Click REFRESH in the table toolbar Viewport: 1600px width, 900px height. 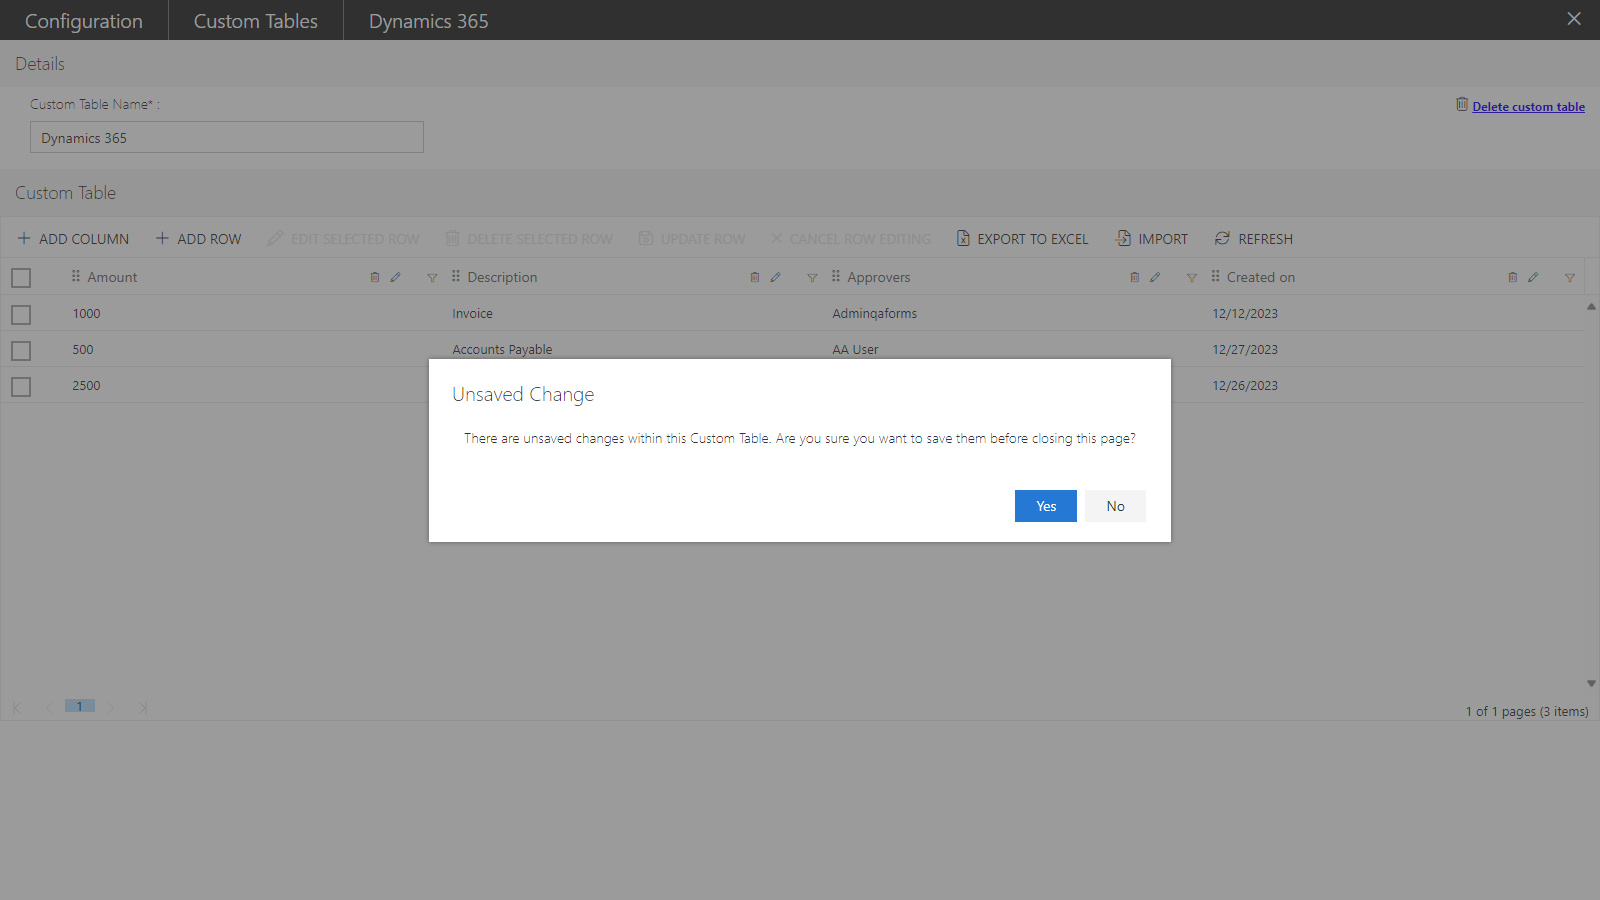1254,239
